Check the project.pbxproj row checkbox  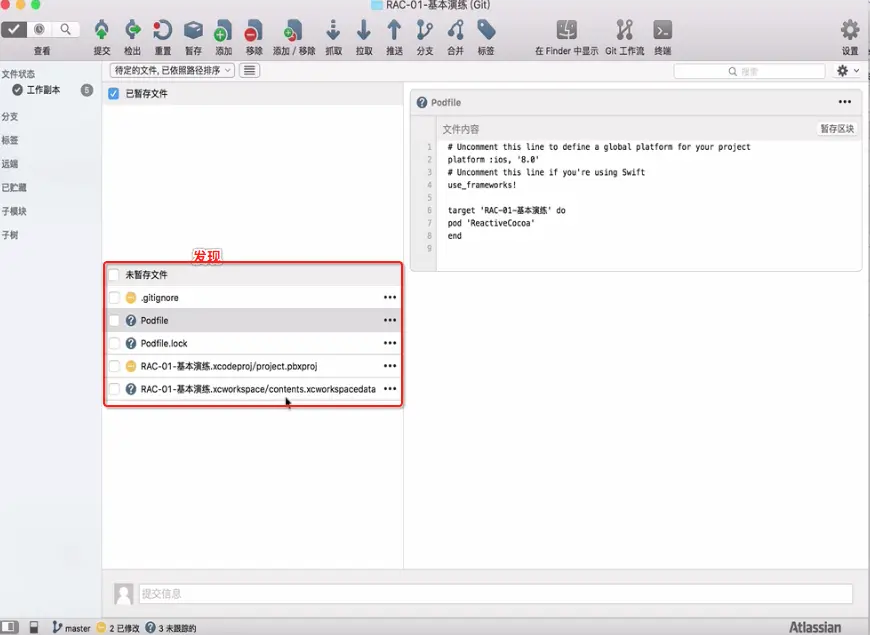tap(114, 366)
